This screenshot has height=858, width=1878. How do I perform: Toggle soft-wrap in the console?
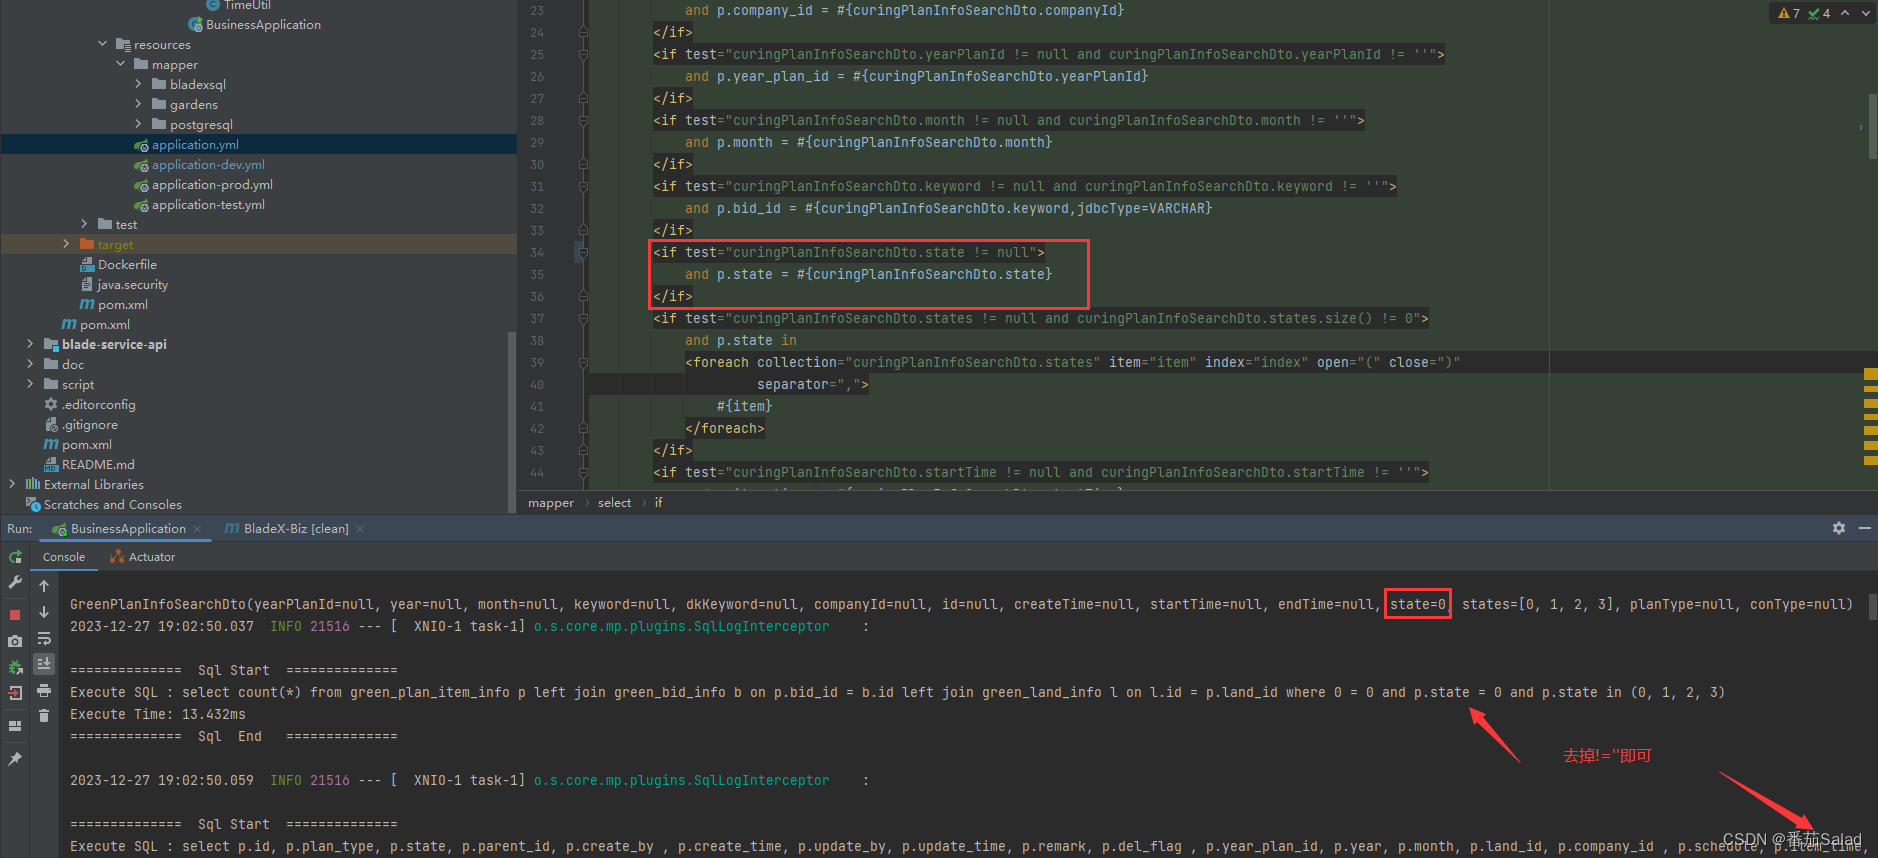pos(44,638)
